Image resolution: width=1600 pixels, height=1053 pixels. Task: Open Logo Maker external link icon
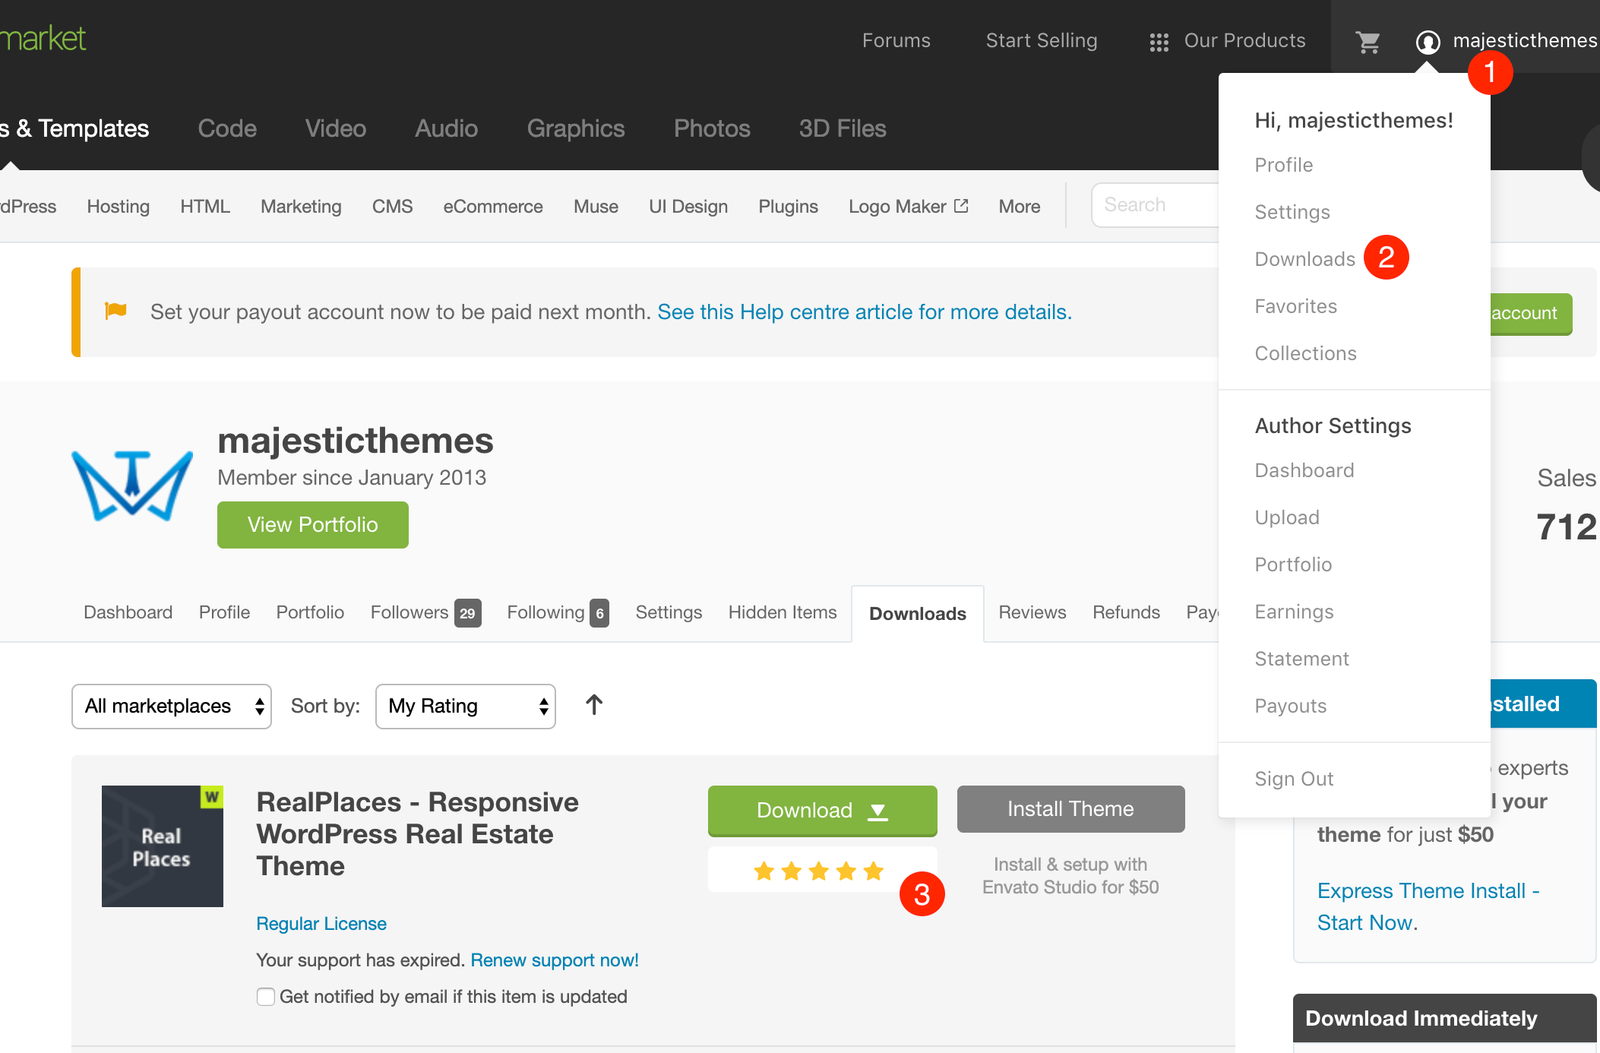tap(961, 206)
